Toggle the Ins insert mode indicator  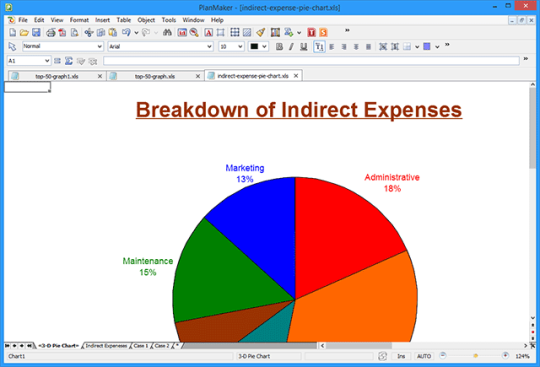pyautogui.click(x=401, y=356)
